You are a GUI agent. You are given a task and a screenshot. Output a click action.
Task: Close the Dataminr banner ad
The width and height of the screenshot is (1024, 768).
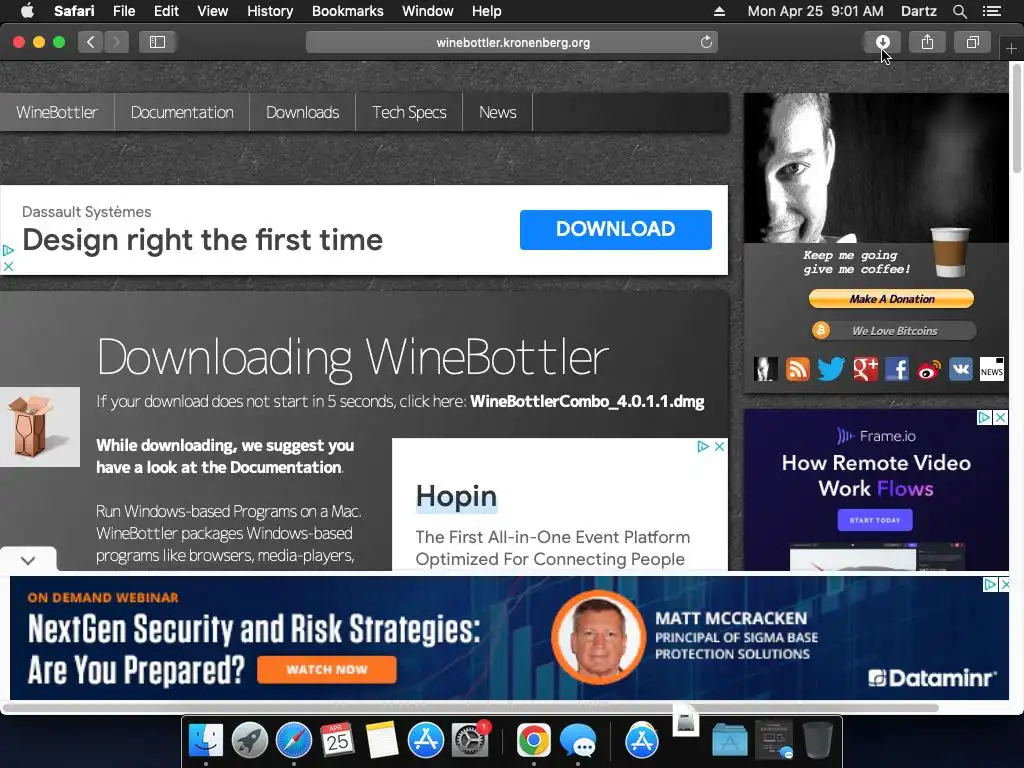coord(1005,584)
